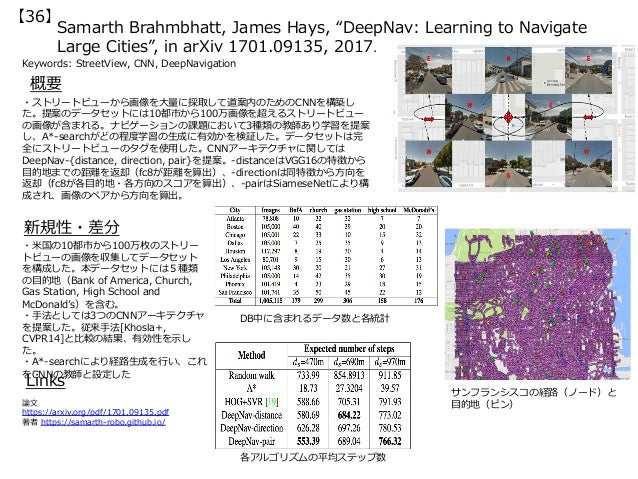Screen dimensions: 638x479
Task: Click the gas station column header
Action: (x=347, y=210)
